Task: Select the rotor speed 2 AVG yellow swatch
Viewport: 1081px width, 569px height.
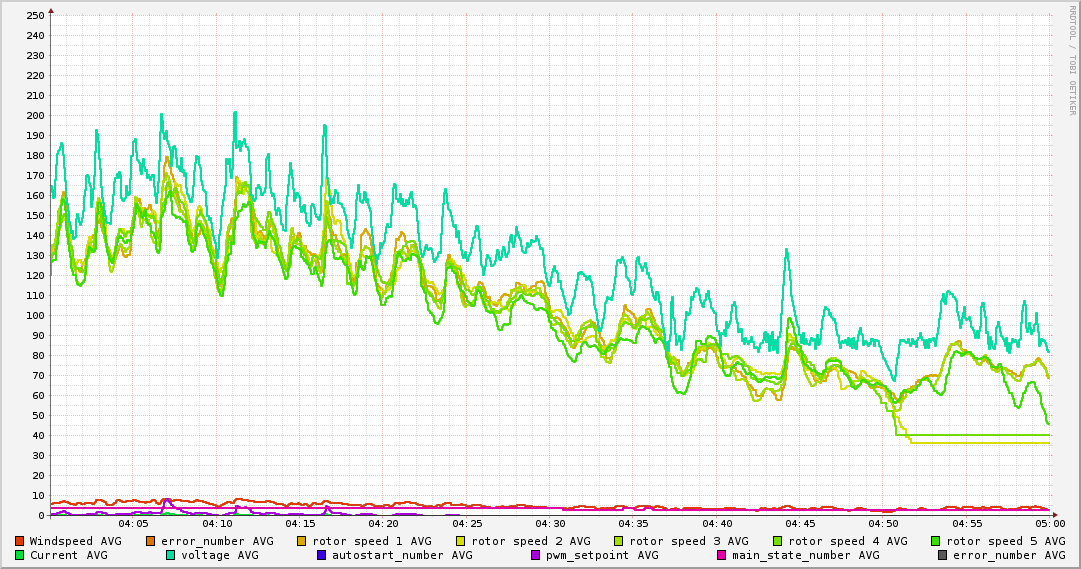Action: (x=461, y=541)
